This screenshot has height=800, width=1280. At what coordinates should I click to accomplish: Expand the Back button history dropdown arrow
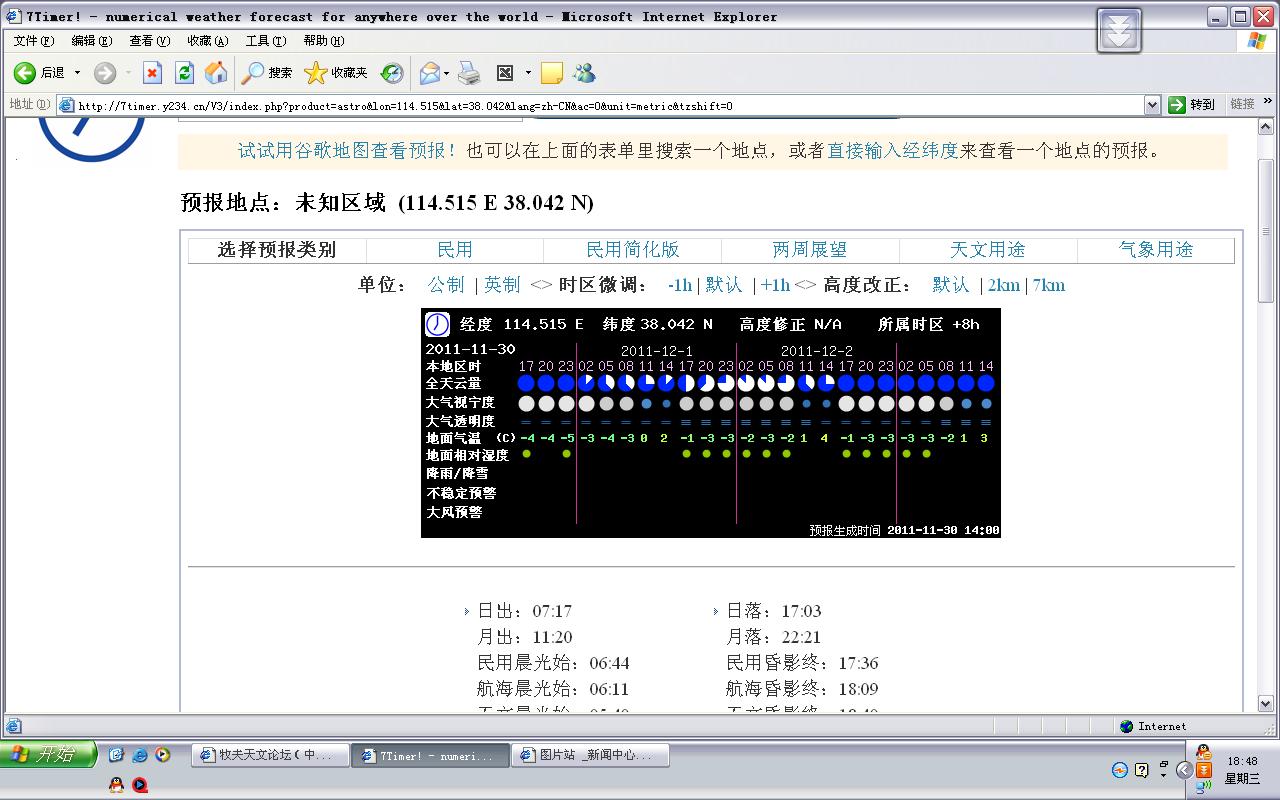77,73
